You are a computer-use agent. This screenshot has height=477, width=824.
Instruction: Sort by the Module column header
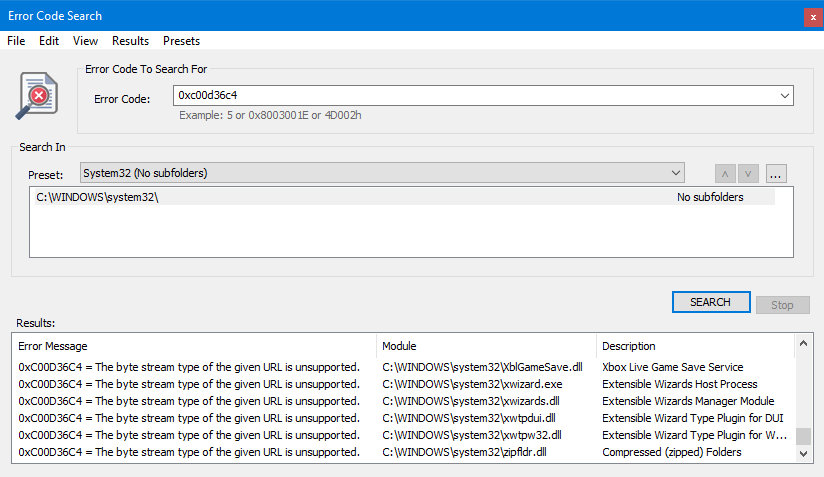(487, 346)
